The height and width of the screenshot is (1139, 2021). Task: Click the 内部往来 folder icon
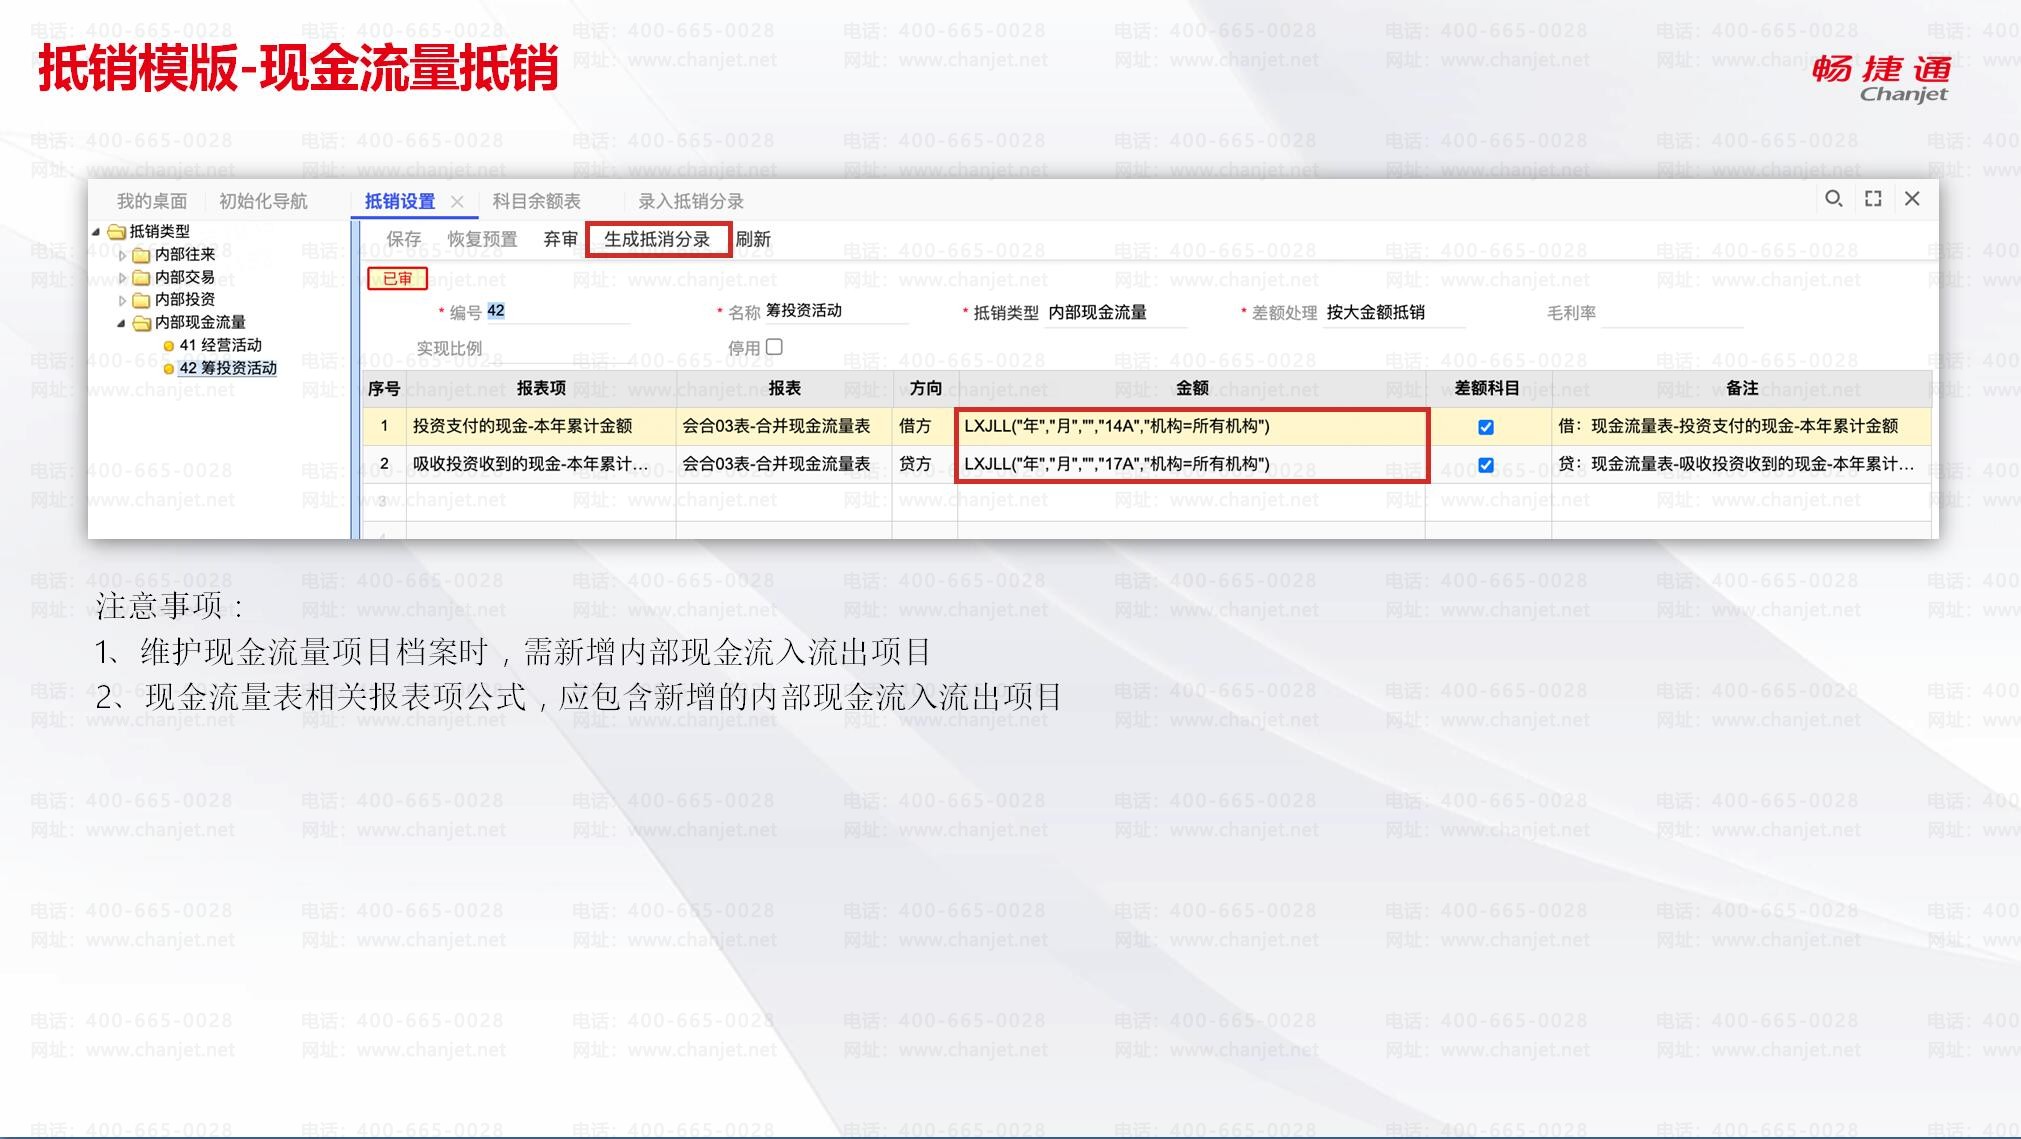click(142, 255)
